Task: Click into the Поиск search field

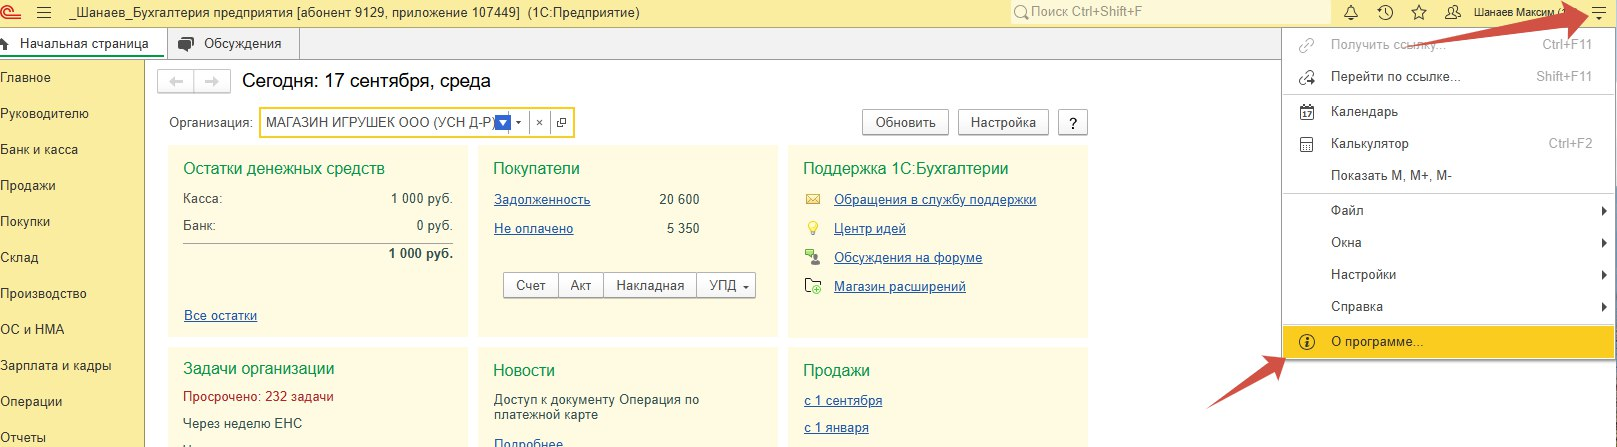Action: click(1170, 13)
